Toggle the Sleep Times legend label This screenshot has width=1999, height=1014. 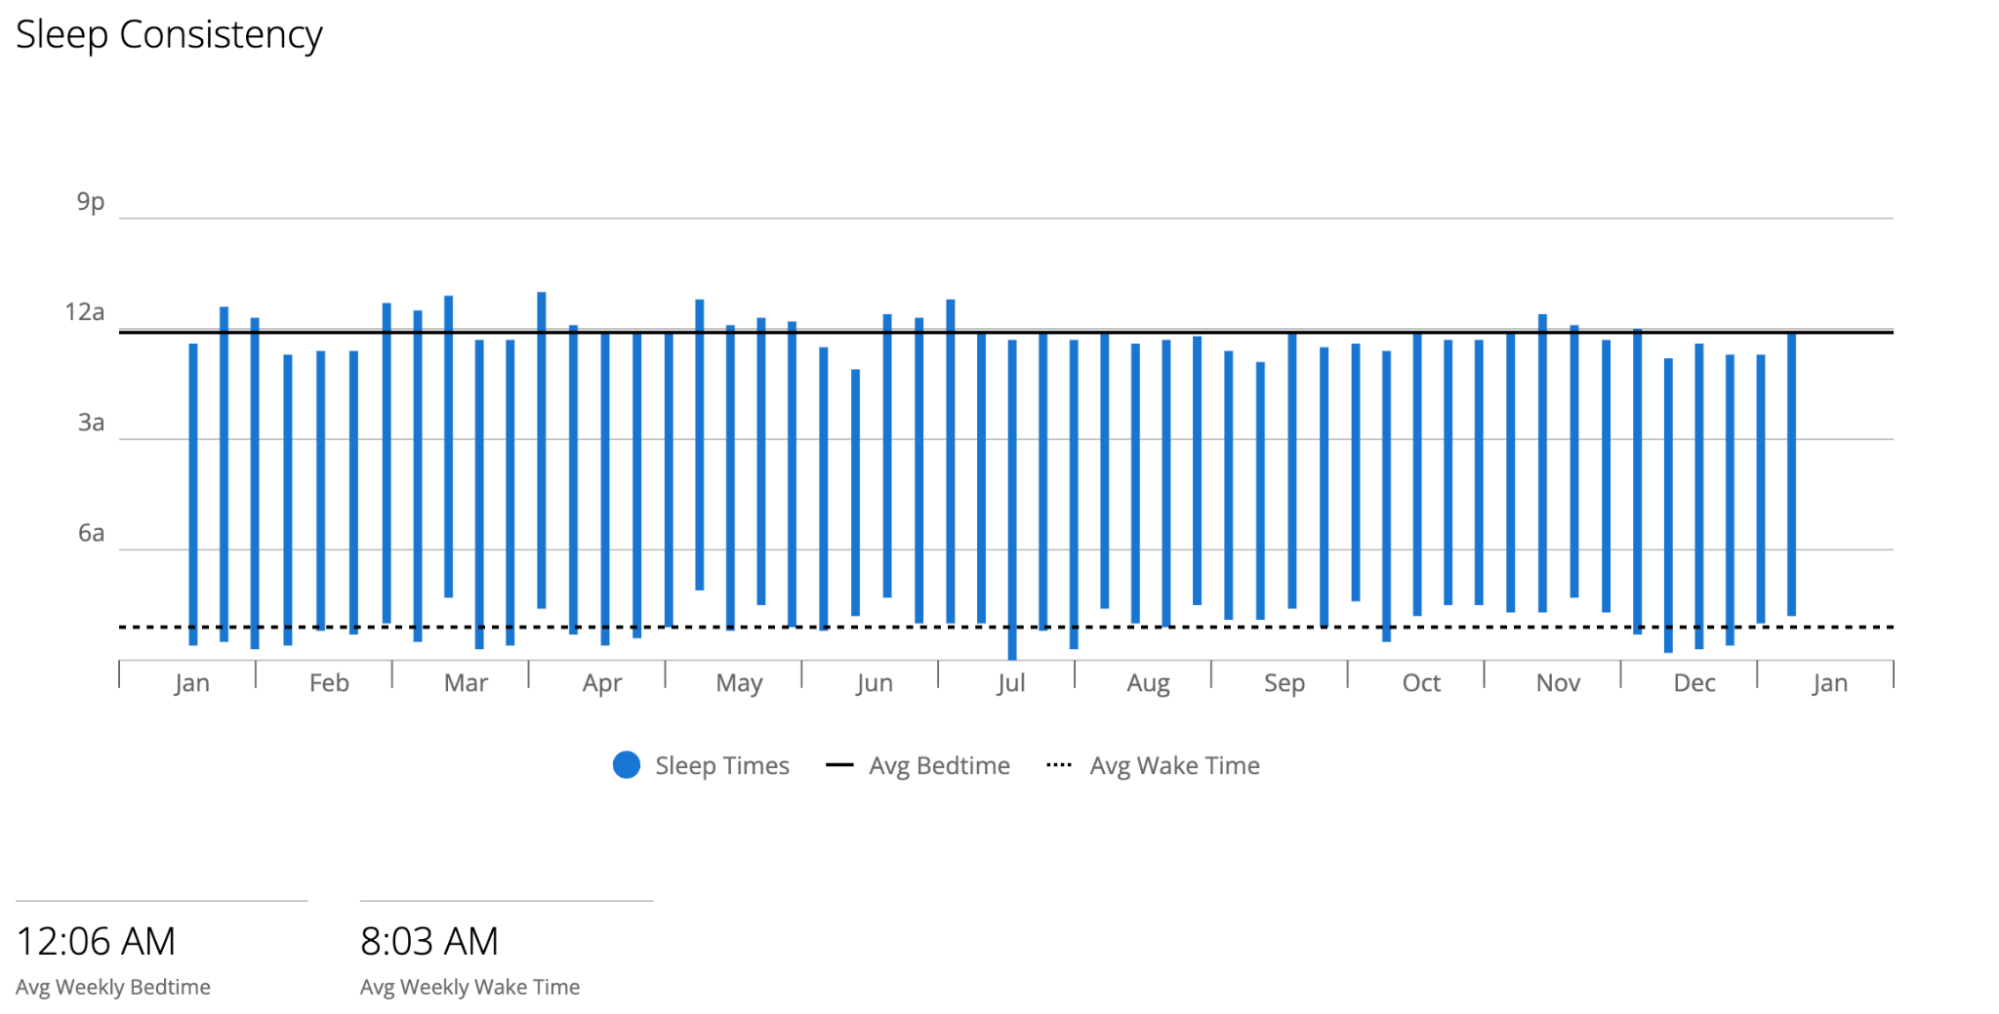722,766
